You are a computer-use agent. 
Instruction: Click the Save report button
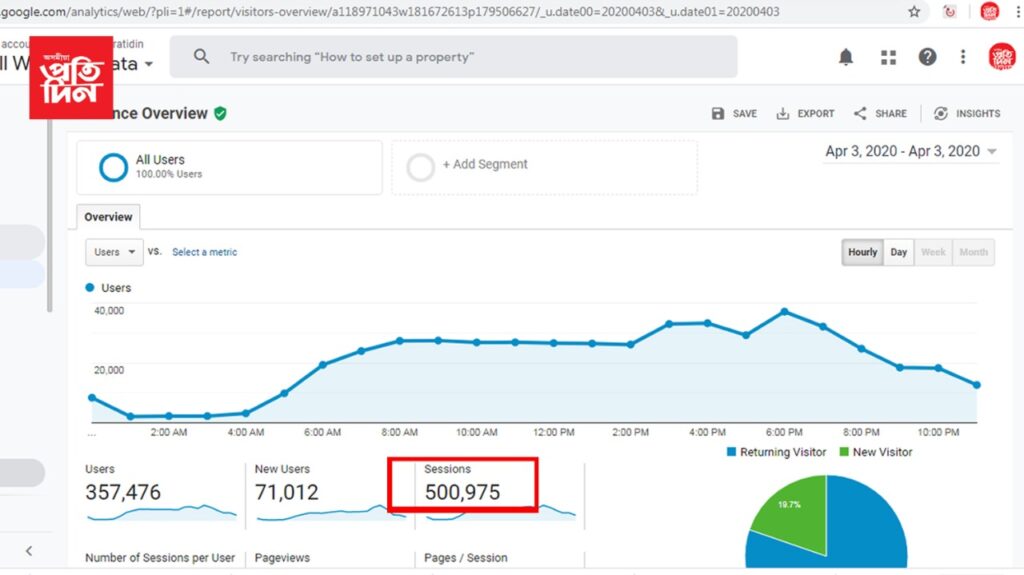[x=734, y=114]
